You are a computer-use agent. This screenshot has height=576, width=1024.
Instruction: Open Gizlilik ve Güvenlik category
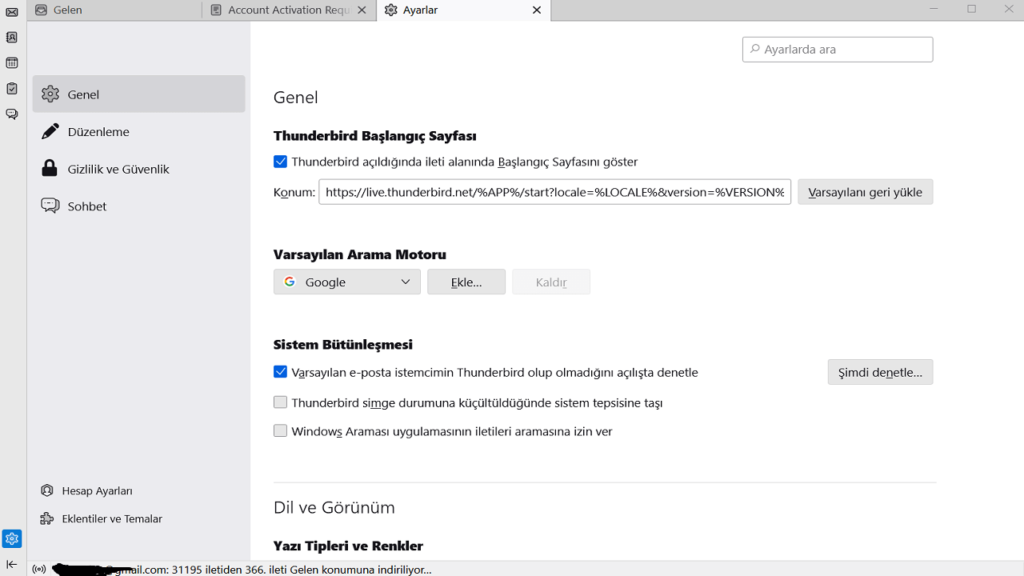pyautogui.click(x=138, y=168)
